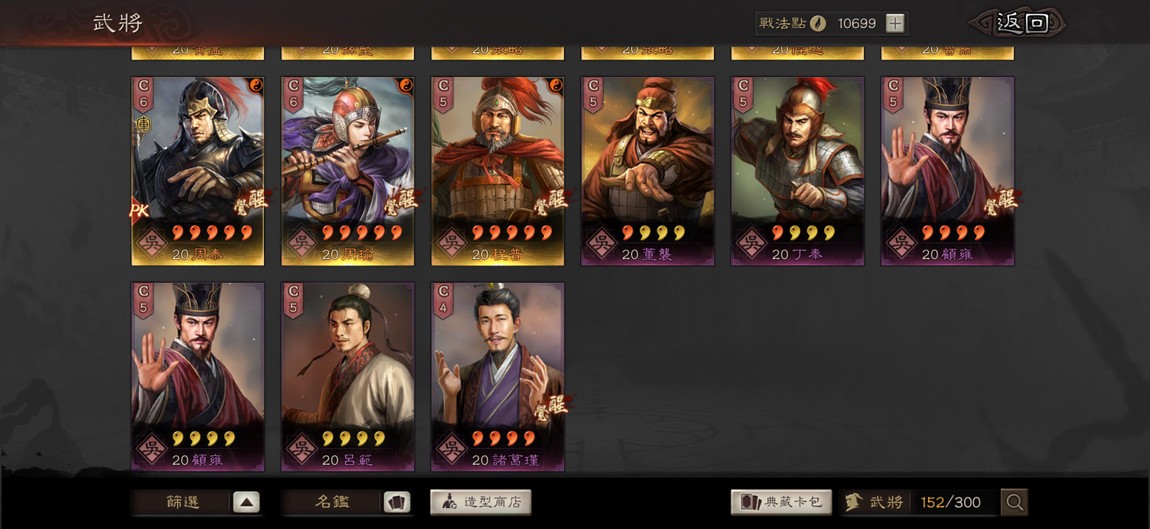Click the 覺醒 badge on 諸葛瑾 card
The height and width of the screenshot is (529, 1150).
pyautogui.click(x=552, y=404)
